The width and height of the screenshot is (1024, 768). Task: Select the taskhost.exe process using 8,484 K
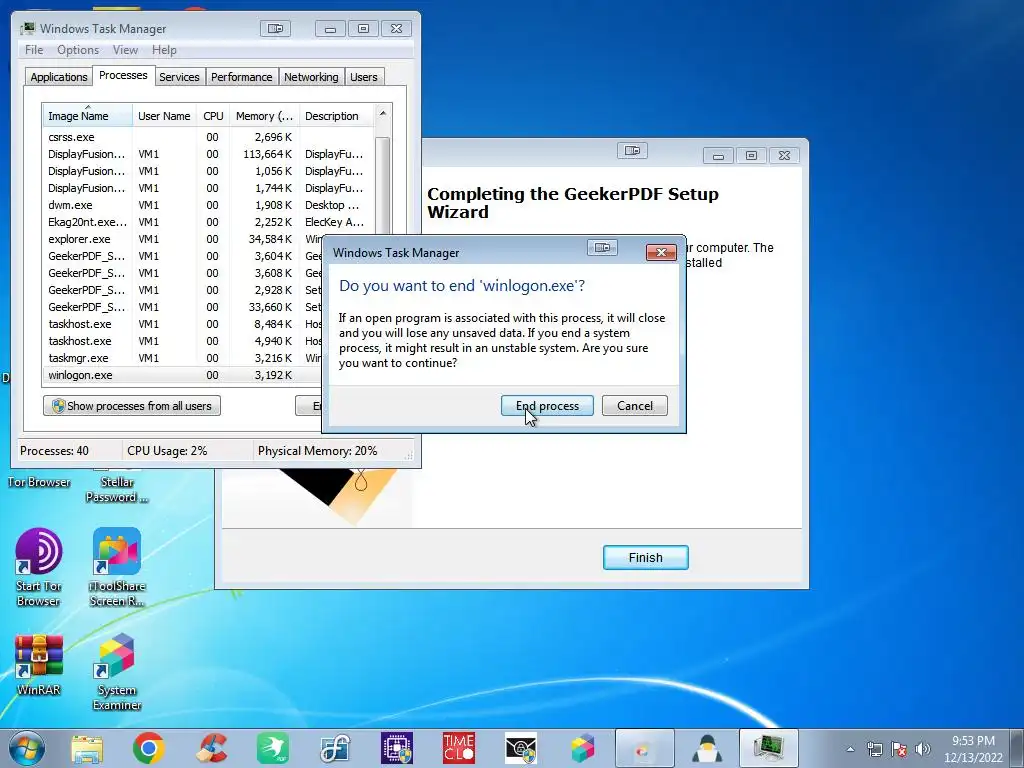click(x=183, y=324)
